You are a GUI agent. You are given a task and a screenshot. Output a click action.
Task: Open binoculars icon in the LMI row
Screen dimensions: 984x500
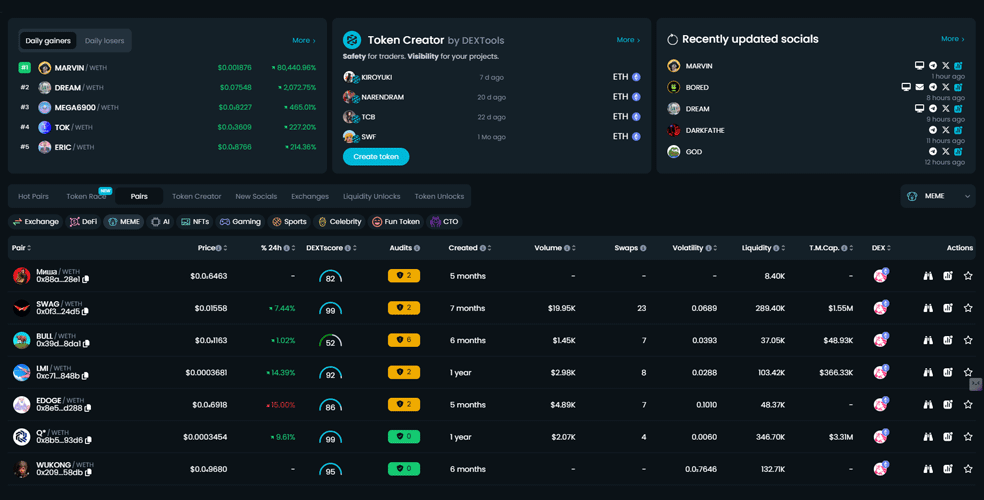point(928,372)
